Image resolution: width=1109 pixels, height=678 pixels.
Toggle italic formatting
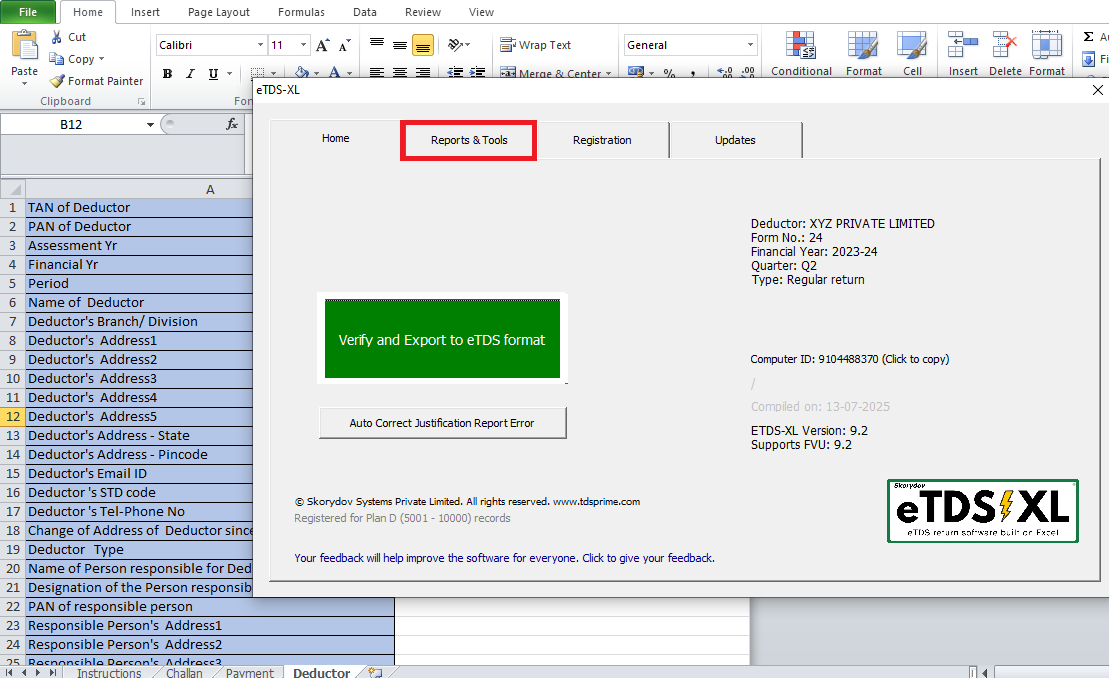pyautogui.click(x=190, y=74)
